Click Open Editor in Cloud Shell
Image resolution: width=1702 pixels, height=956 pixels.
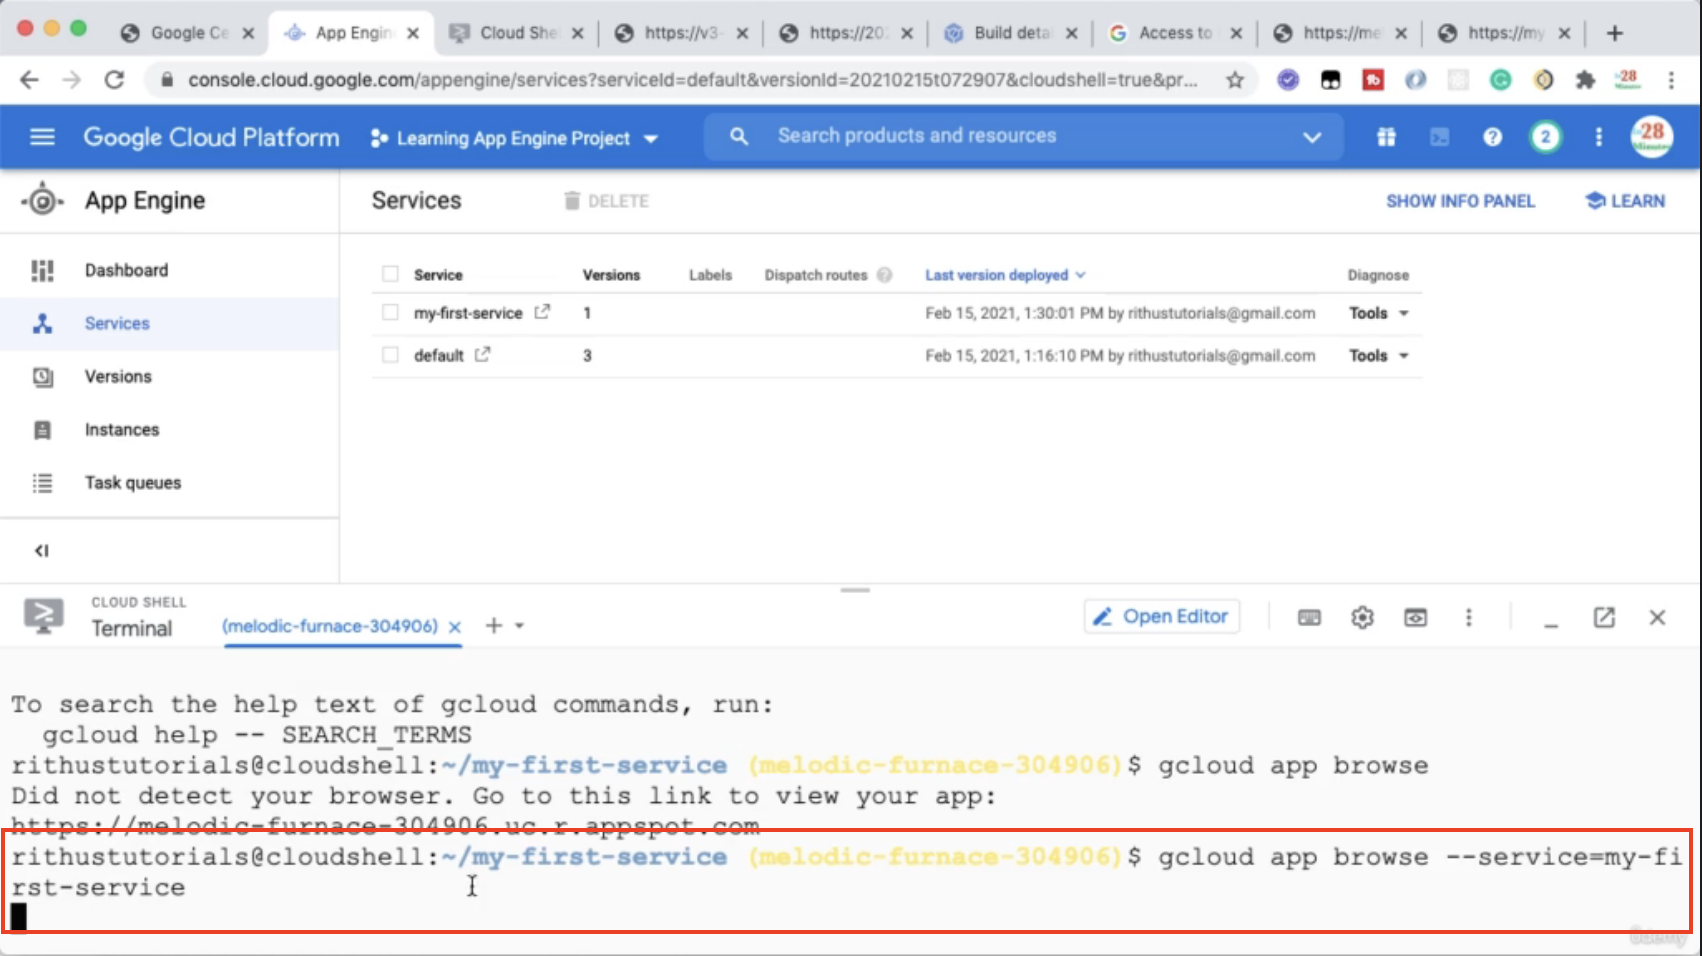pyautogui.click(x=1162, y=616)
